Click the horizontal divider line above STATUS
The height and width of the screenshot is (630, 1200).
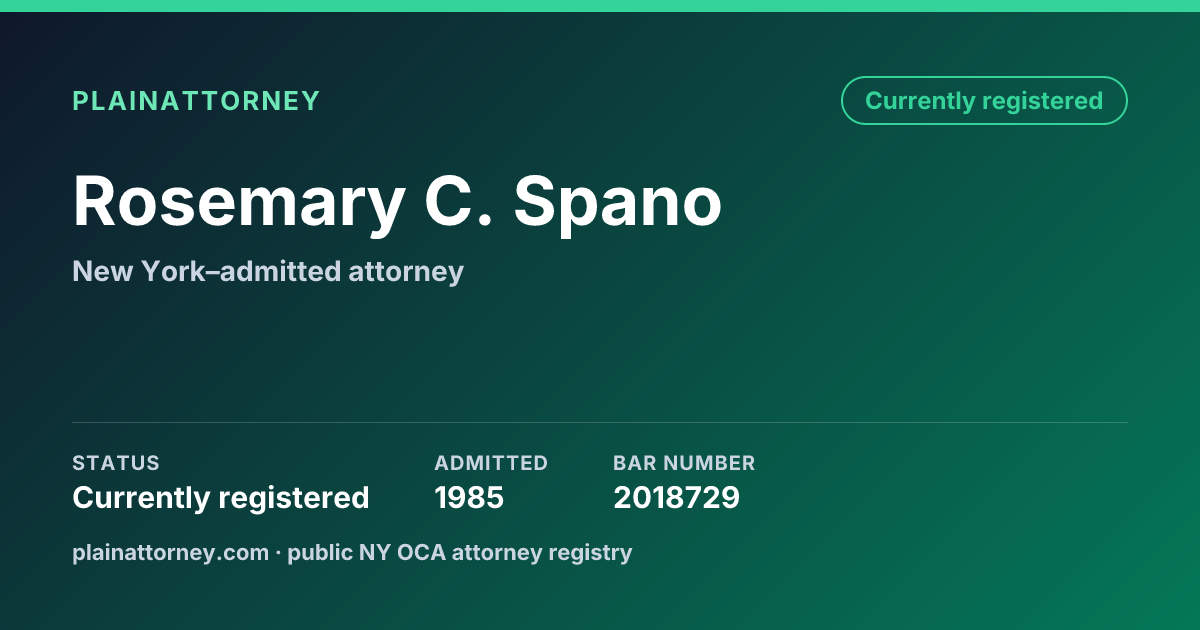[x=600, y=422]
